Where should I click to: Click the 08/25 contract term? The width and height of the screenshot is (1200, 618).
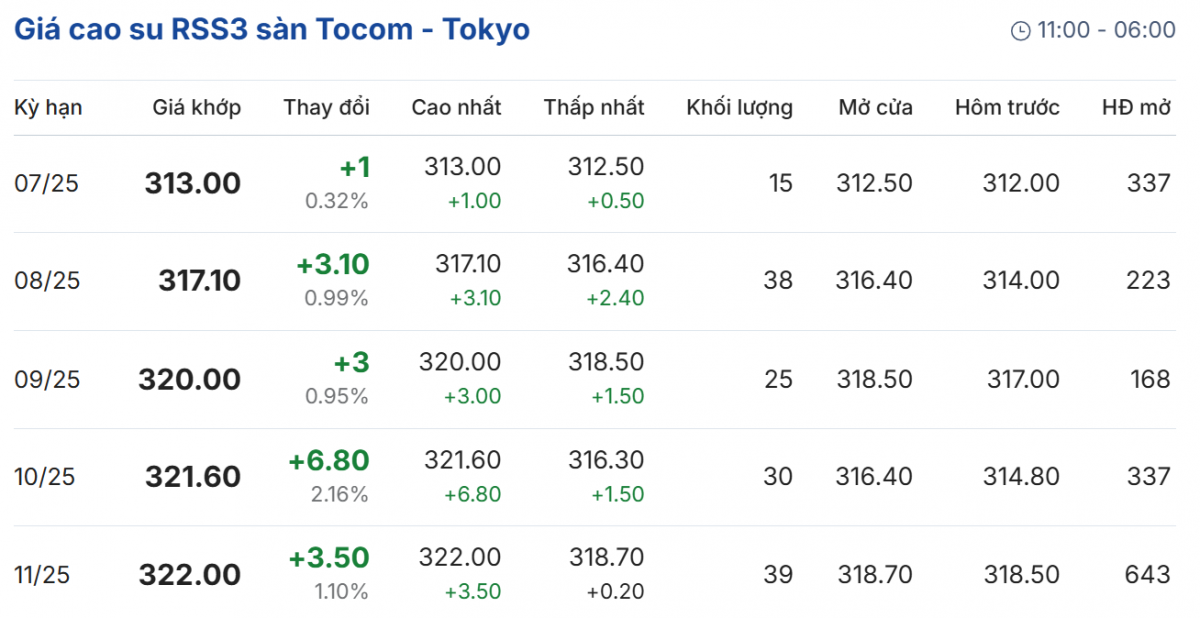point(47,281)
